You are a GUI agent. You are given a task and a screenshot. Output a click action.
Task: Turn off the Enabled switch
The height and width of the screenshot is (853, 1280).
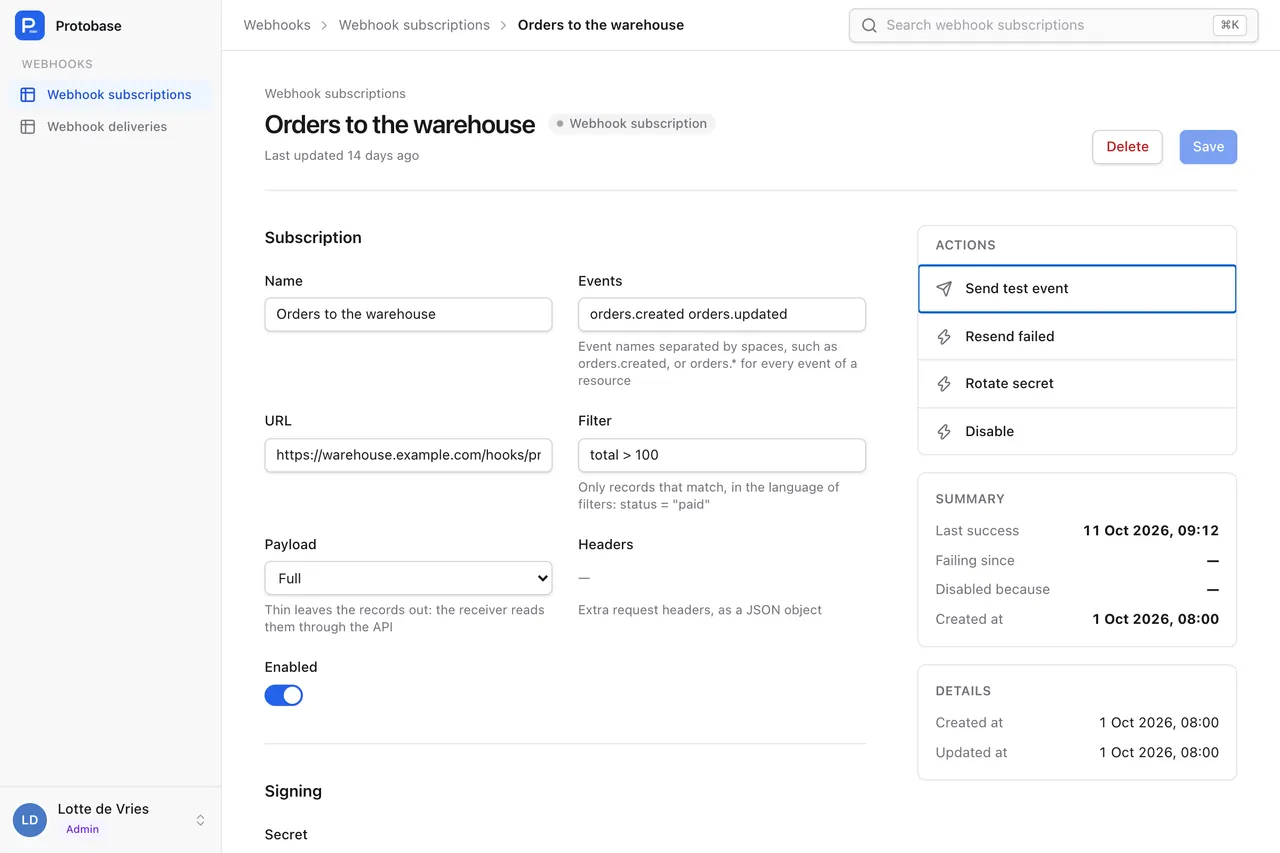coord(284,695)
